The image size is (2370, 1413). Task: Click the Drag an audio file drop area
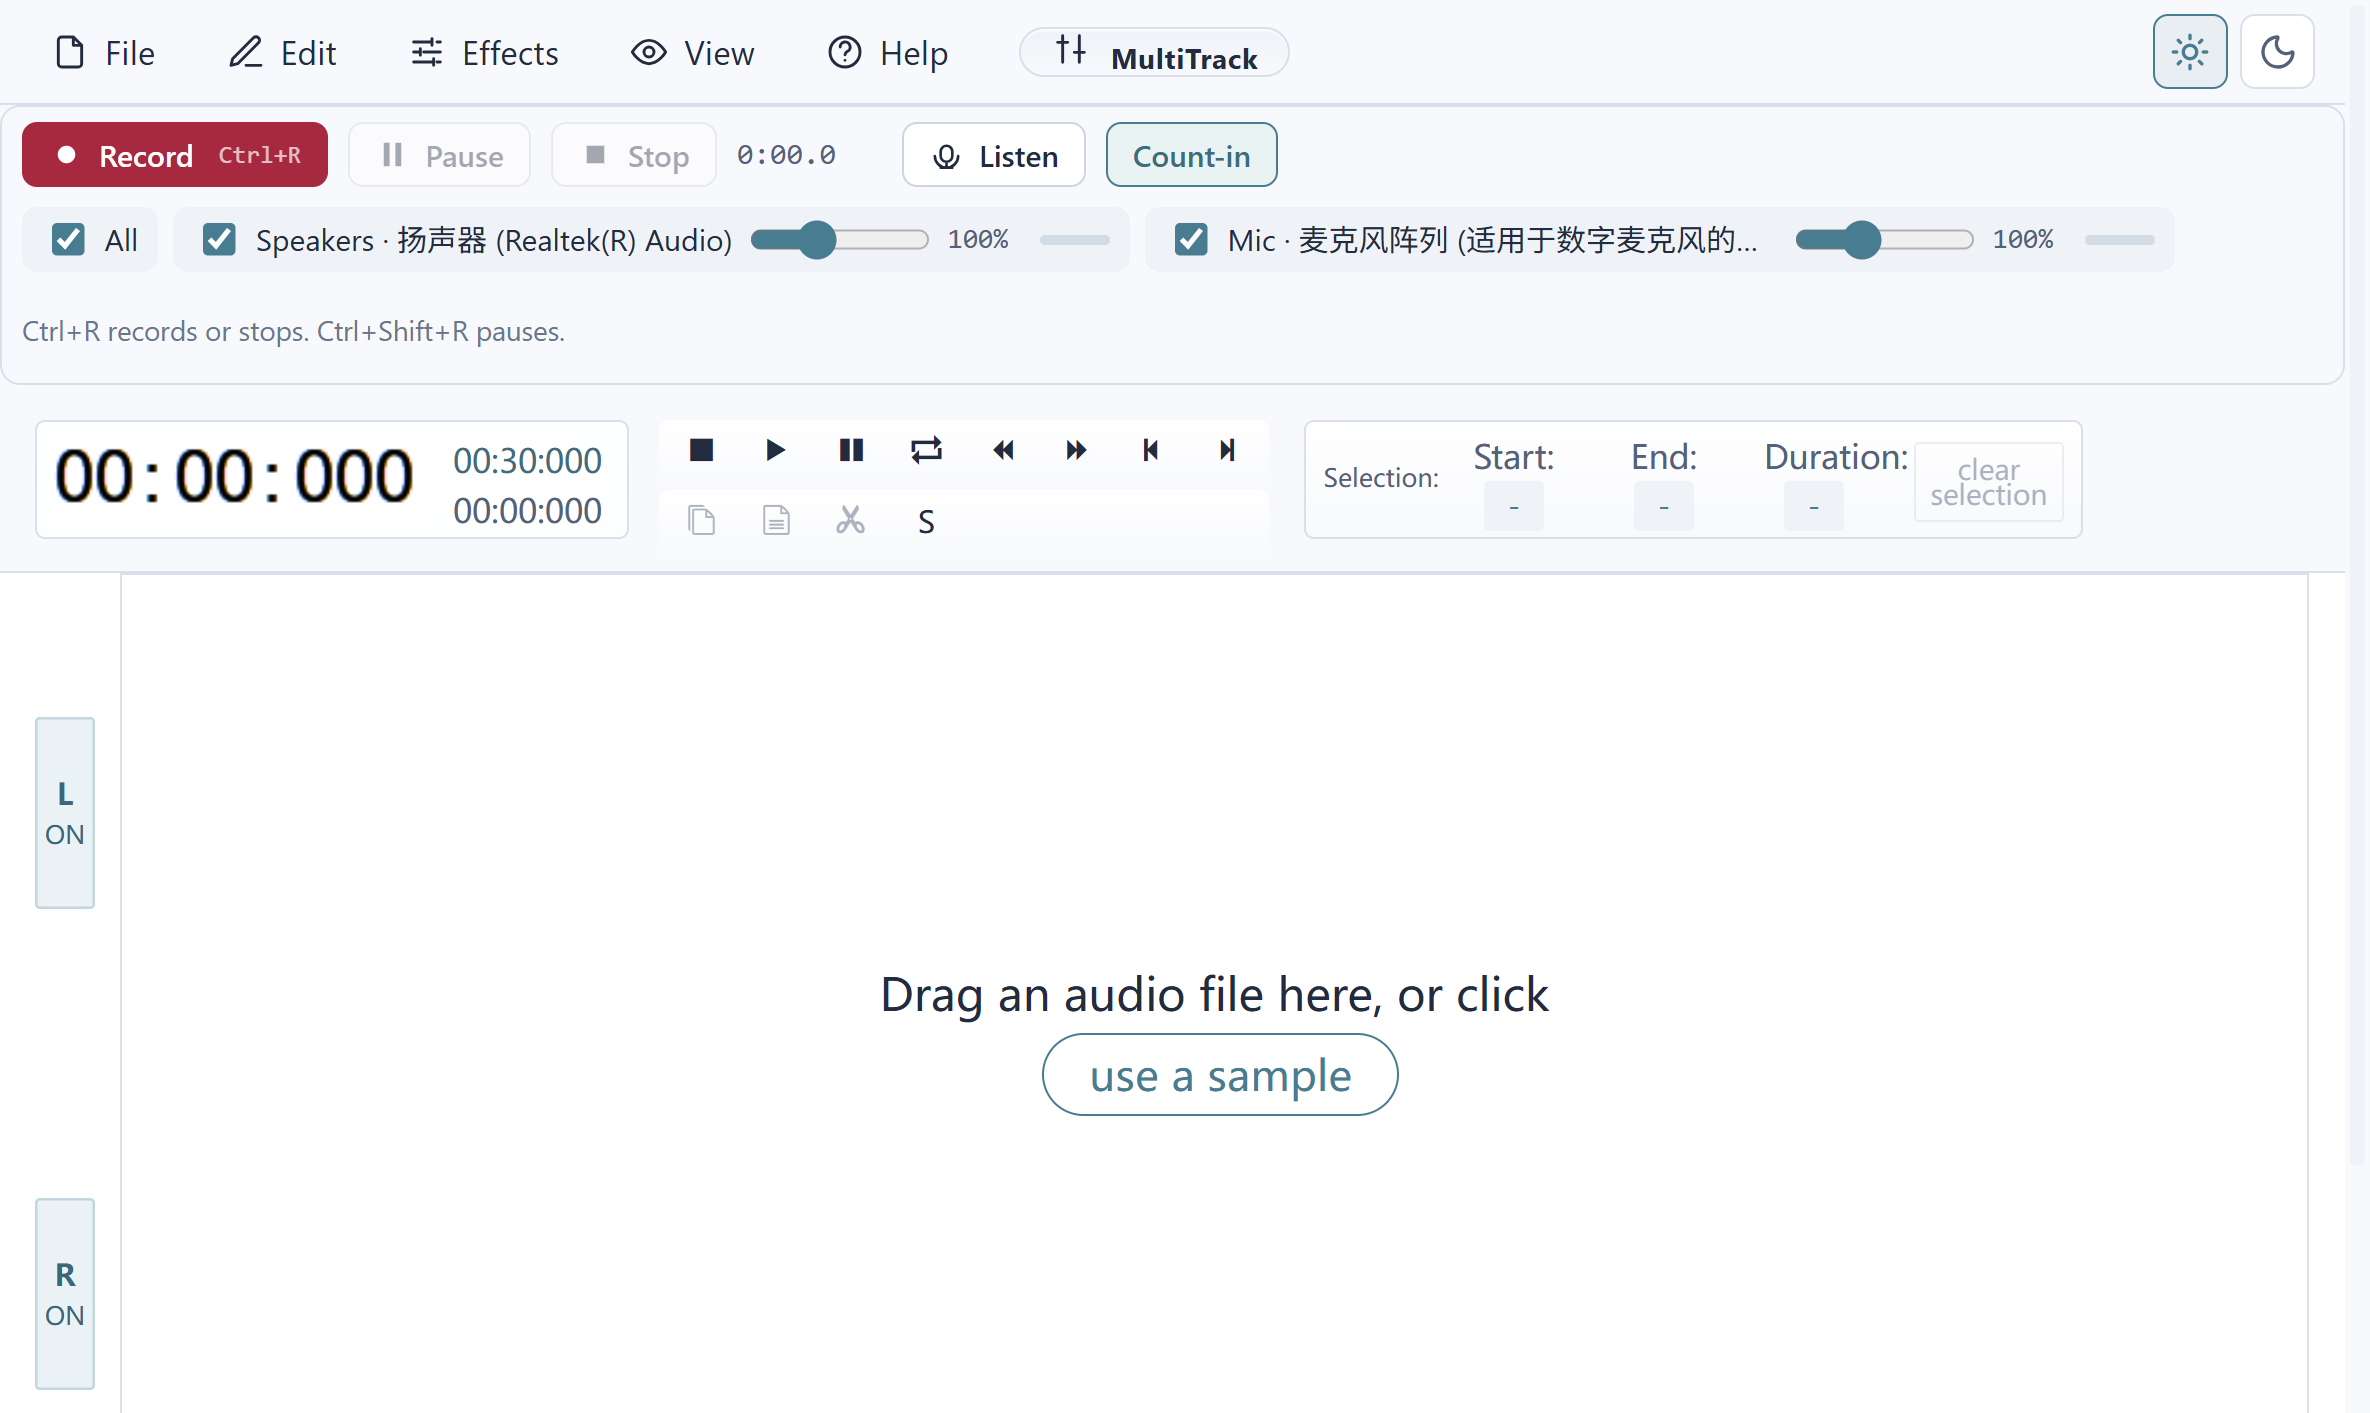point(1214,993)
